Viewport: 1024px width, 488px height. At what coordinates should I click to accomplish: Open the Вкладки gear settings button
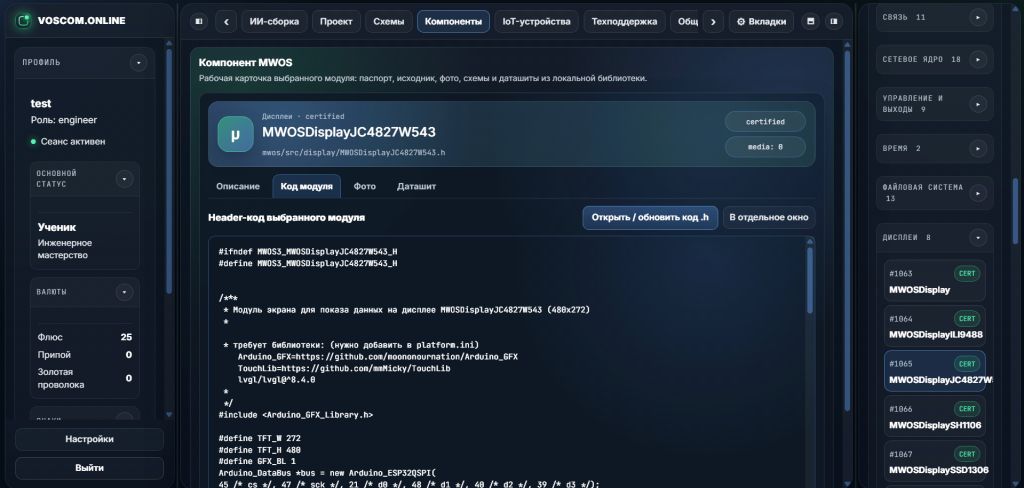(x=761, y=22)
